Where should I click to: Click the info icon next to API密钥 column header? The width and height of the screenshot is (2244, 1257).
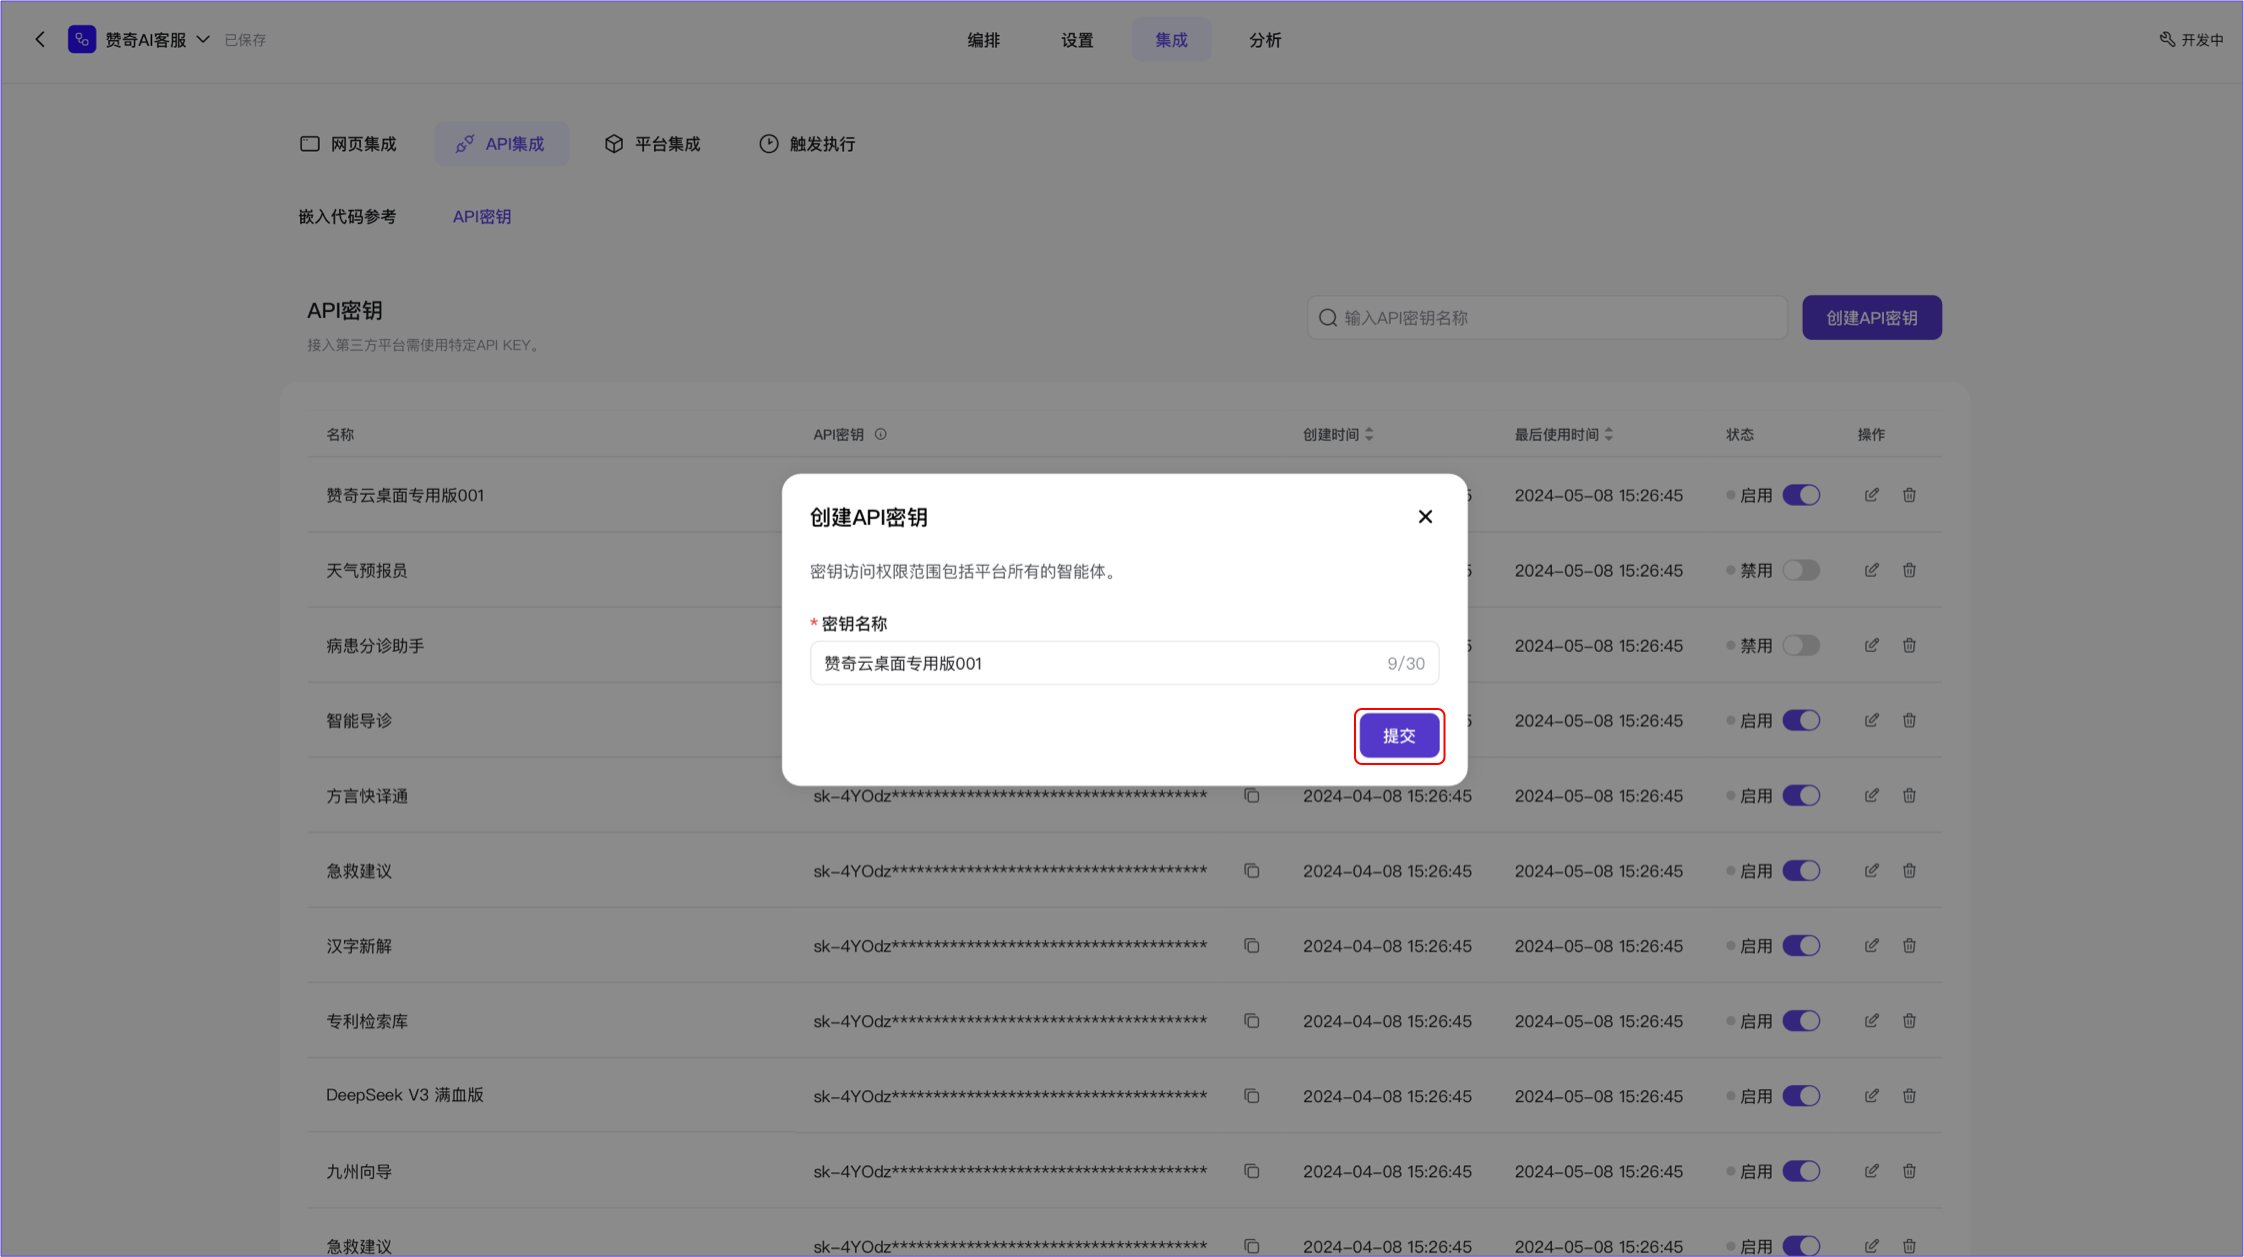click(x=881, y=434)
